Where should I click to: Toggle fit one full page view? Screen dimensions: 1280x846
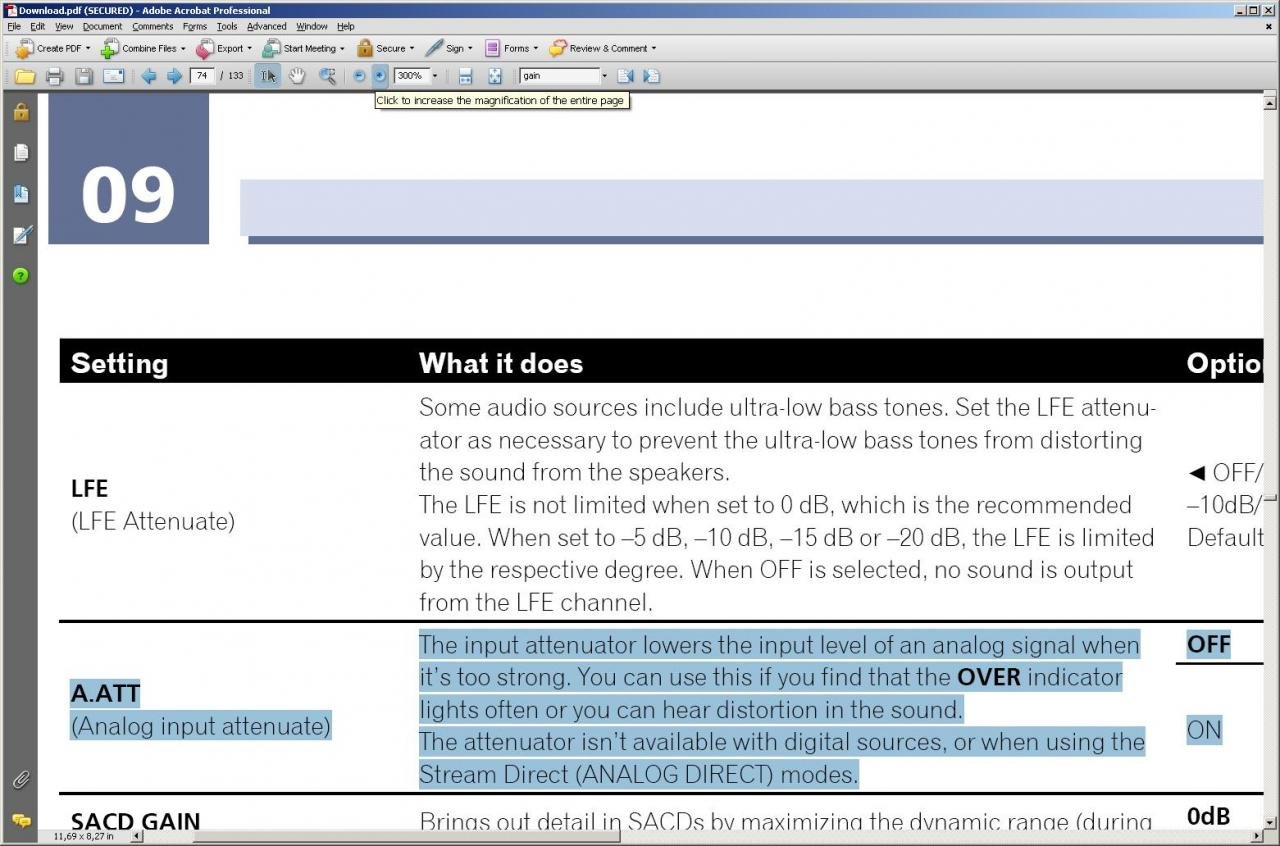494,76
